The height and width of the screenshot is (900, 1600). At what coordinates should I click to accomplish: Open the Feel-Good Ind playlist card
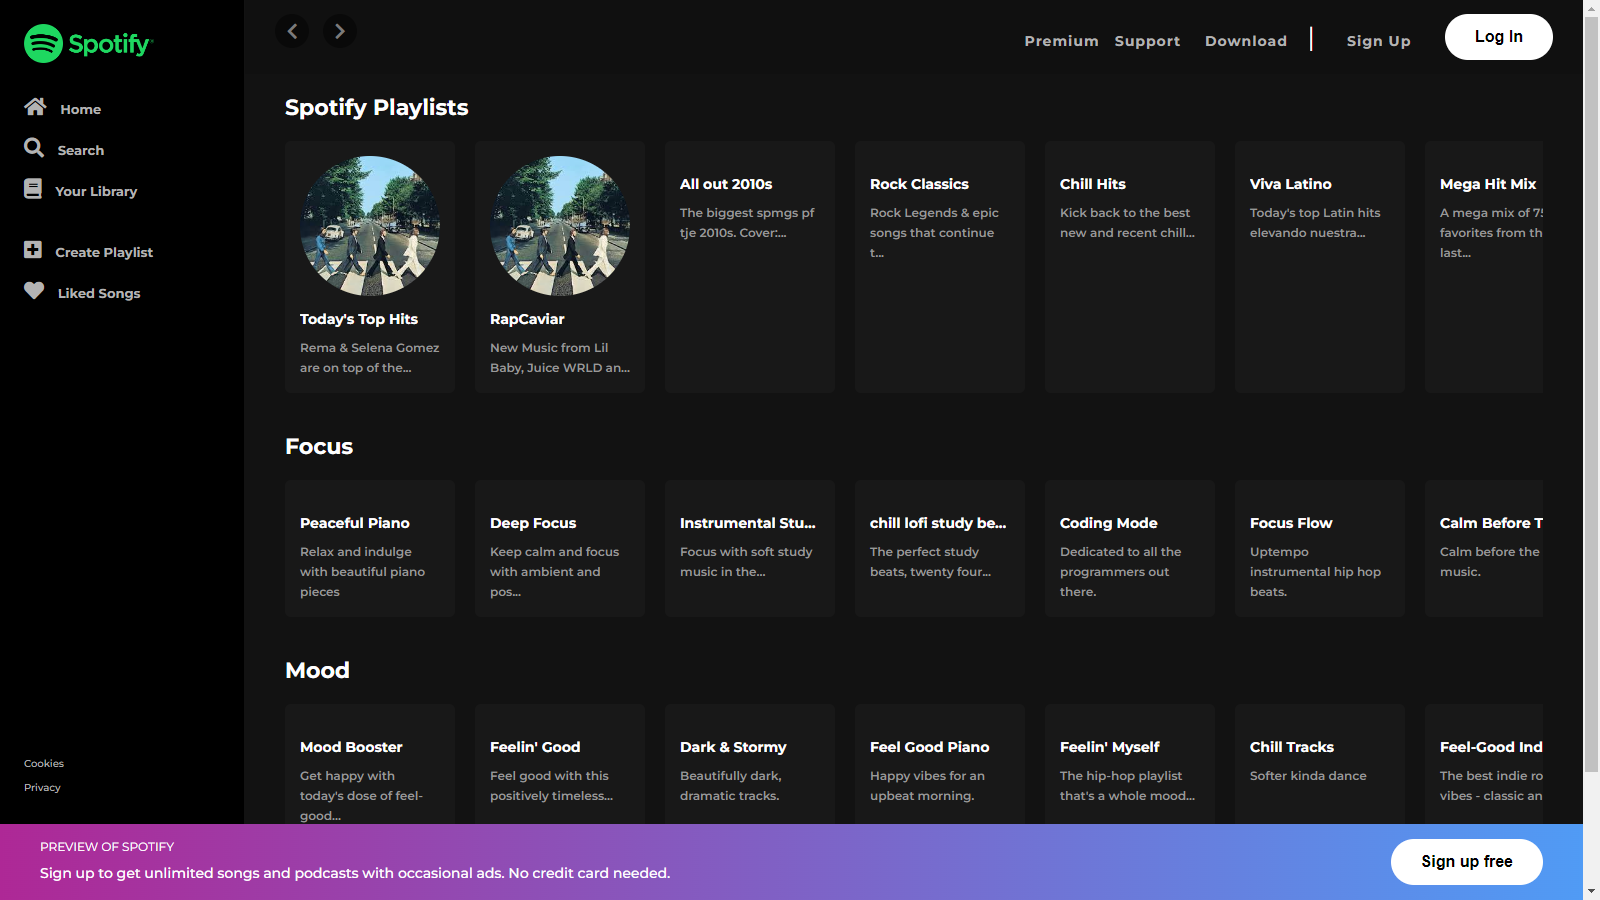click(x=1484, y=764)
